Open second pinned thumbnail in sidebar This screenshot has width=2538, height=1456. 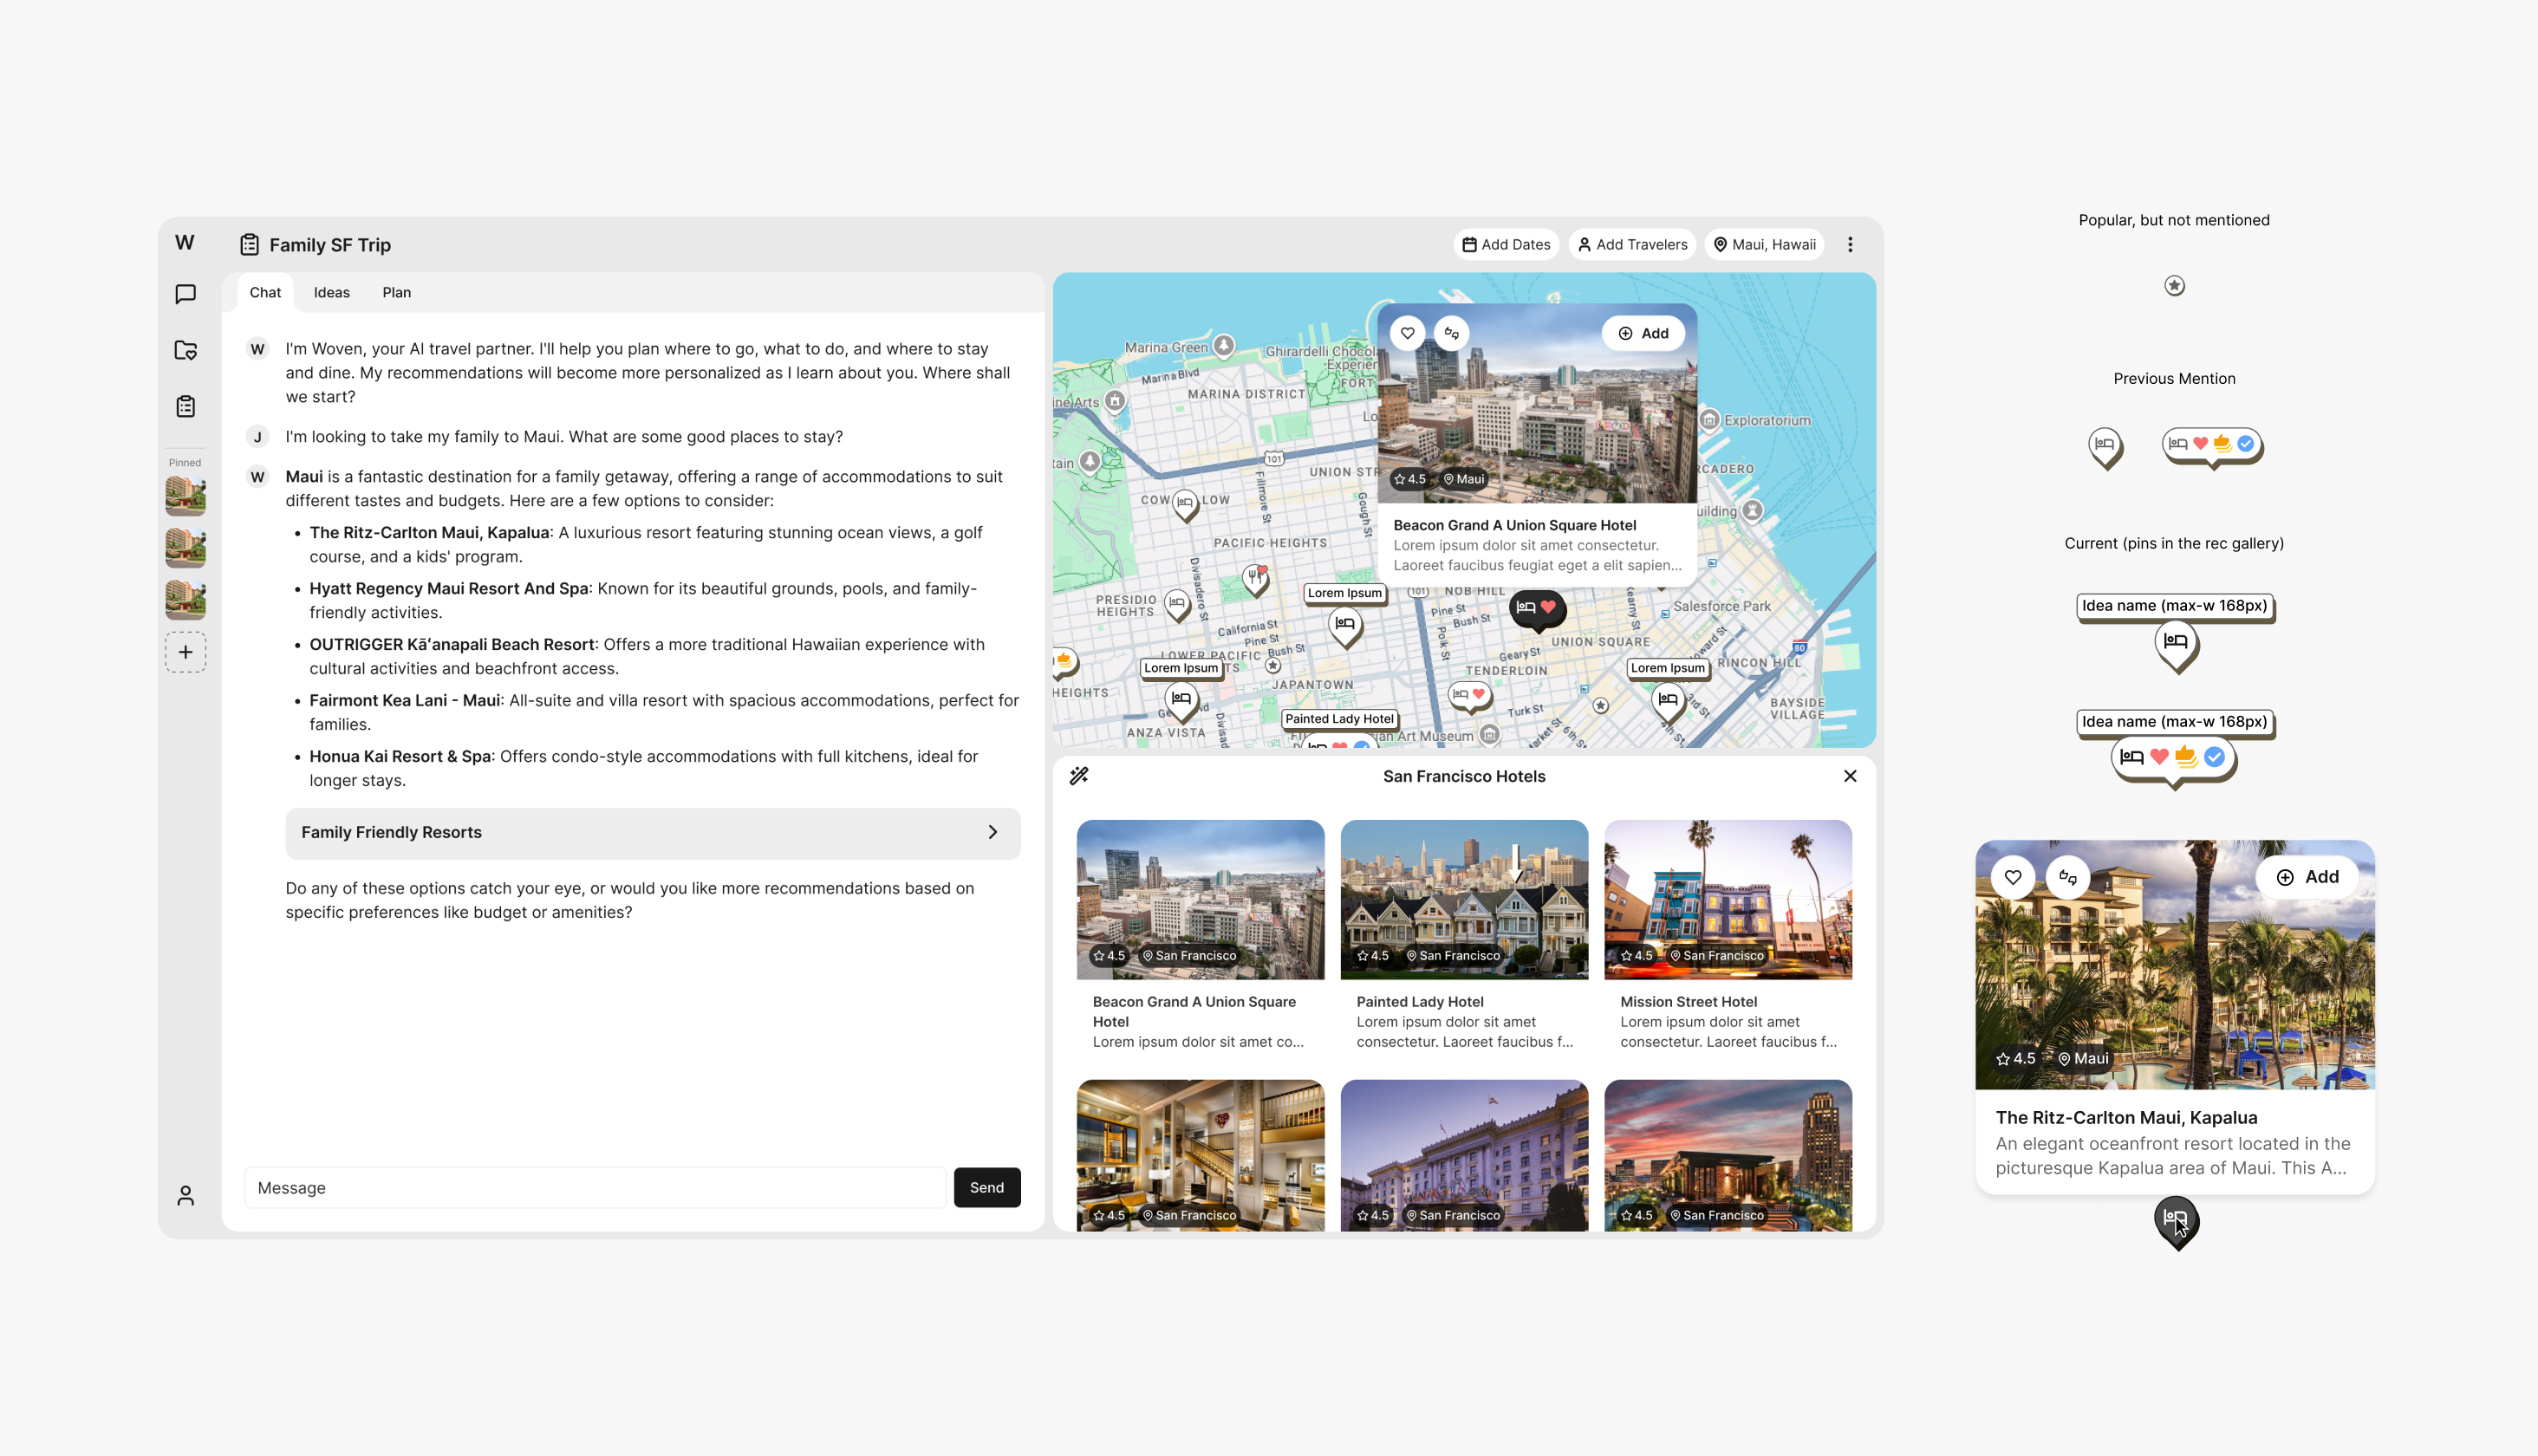[x=185, y=548]
